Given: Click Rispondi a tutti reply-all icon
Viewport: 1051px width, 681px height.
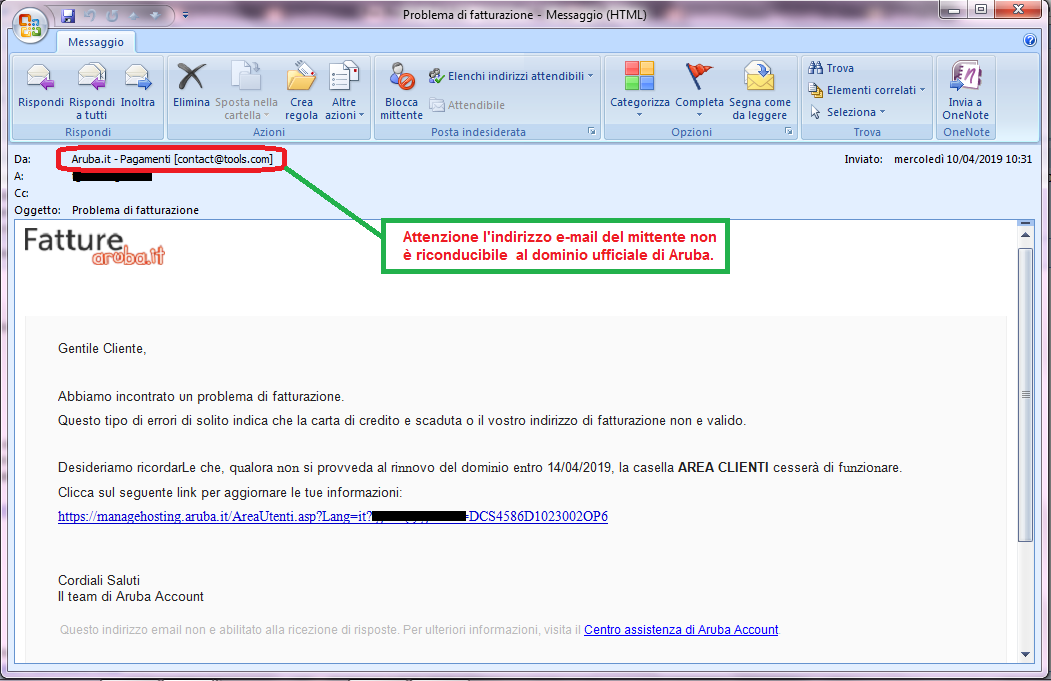Looking at the screenshot, I should tap(92, 90).
